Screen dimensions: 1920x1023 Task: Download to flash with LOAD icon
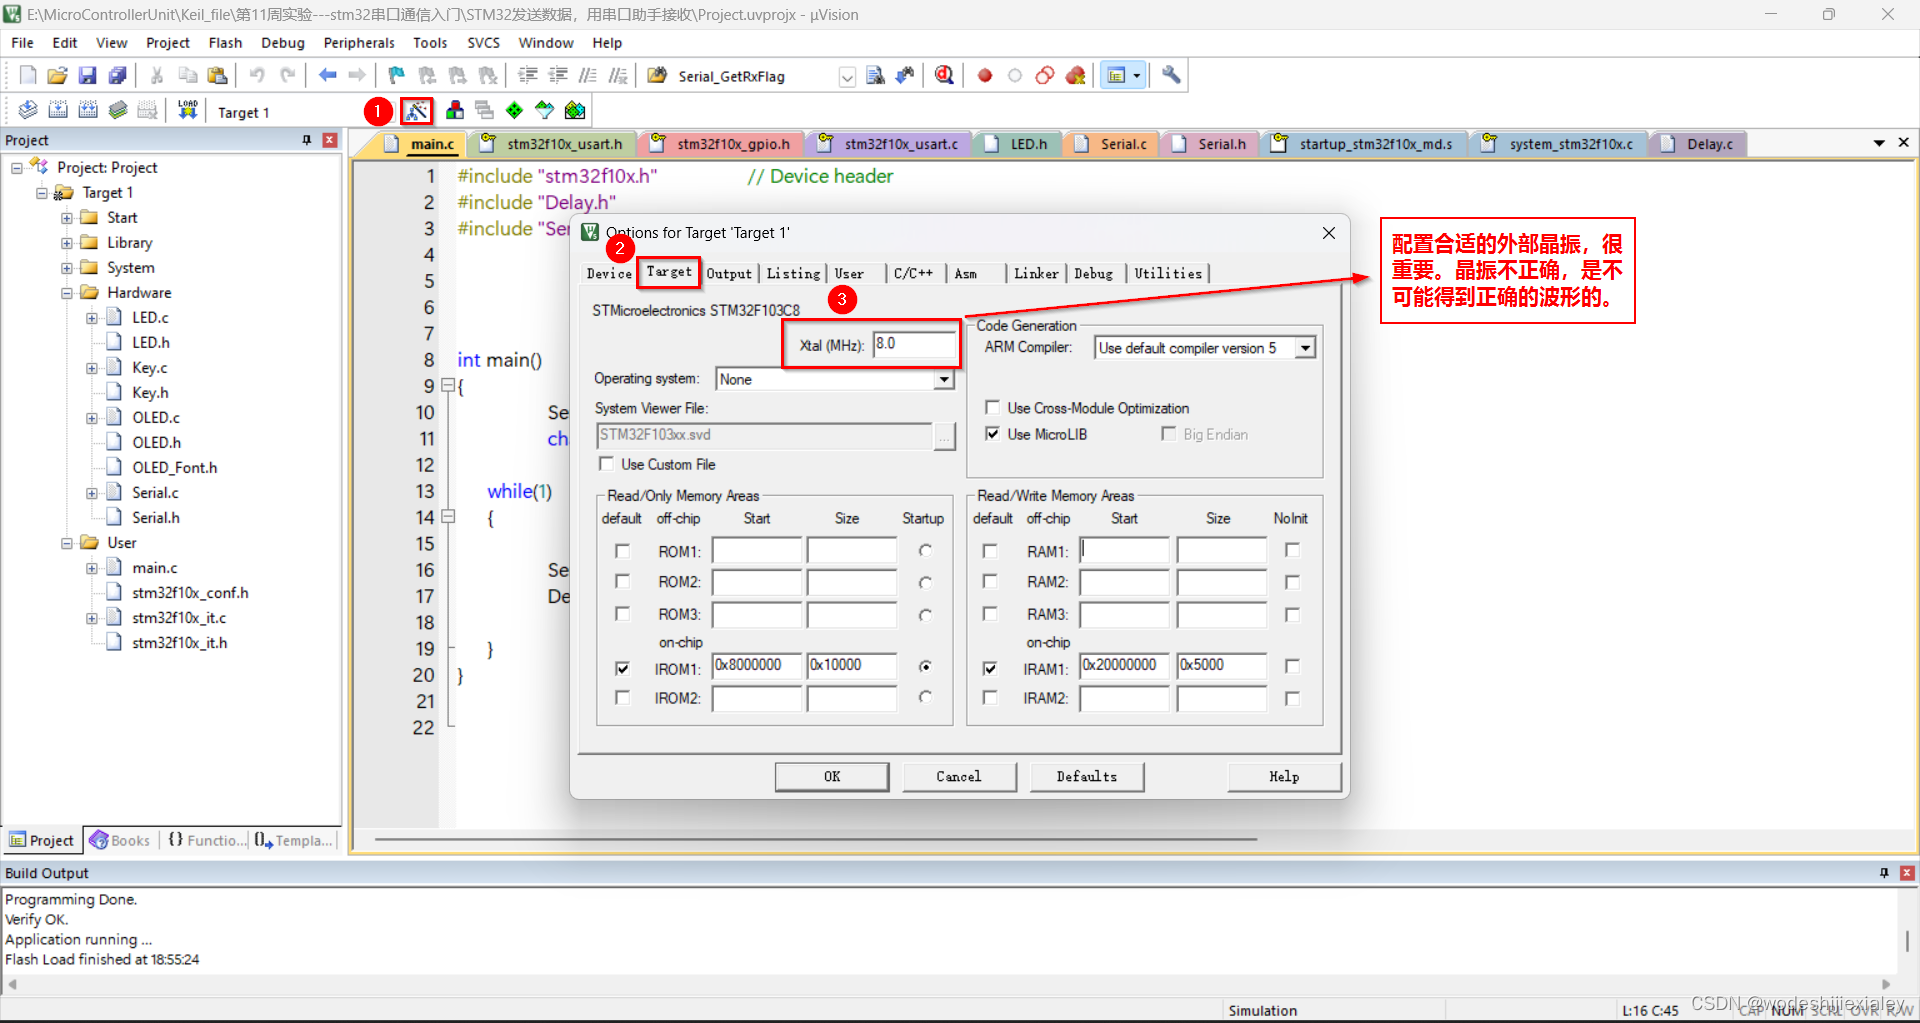click(x=187, y=110)
